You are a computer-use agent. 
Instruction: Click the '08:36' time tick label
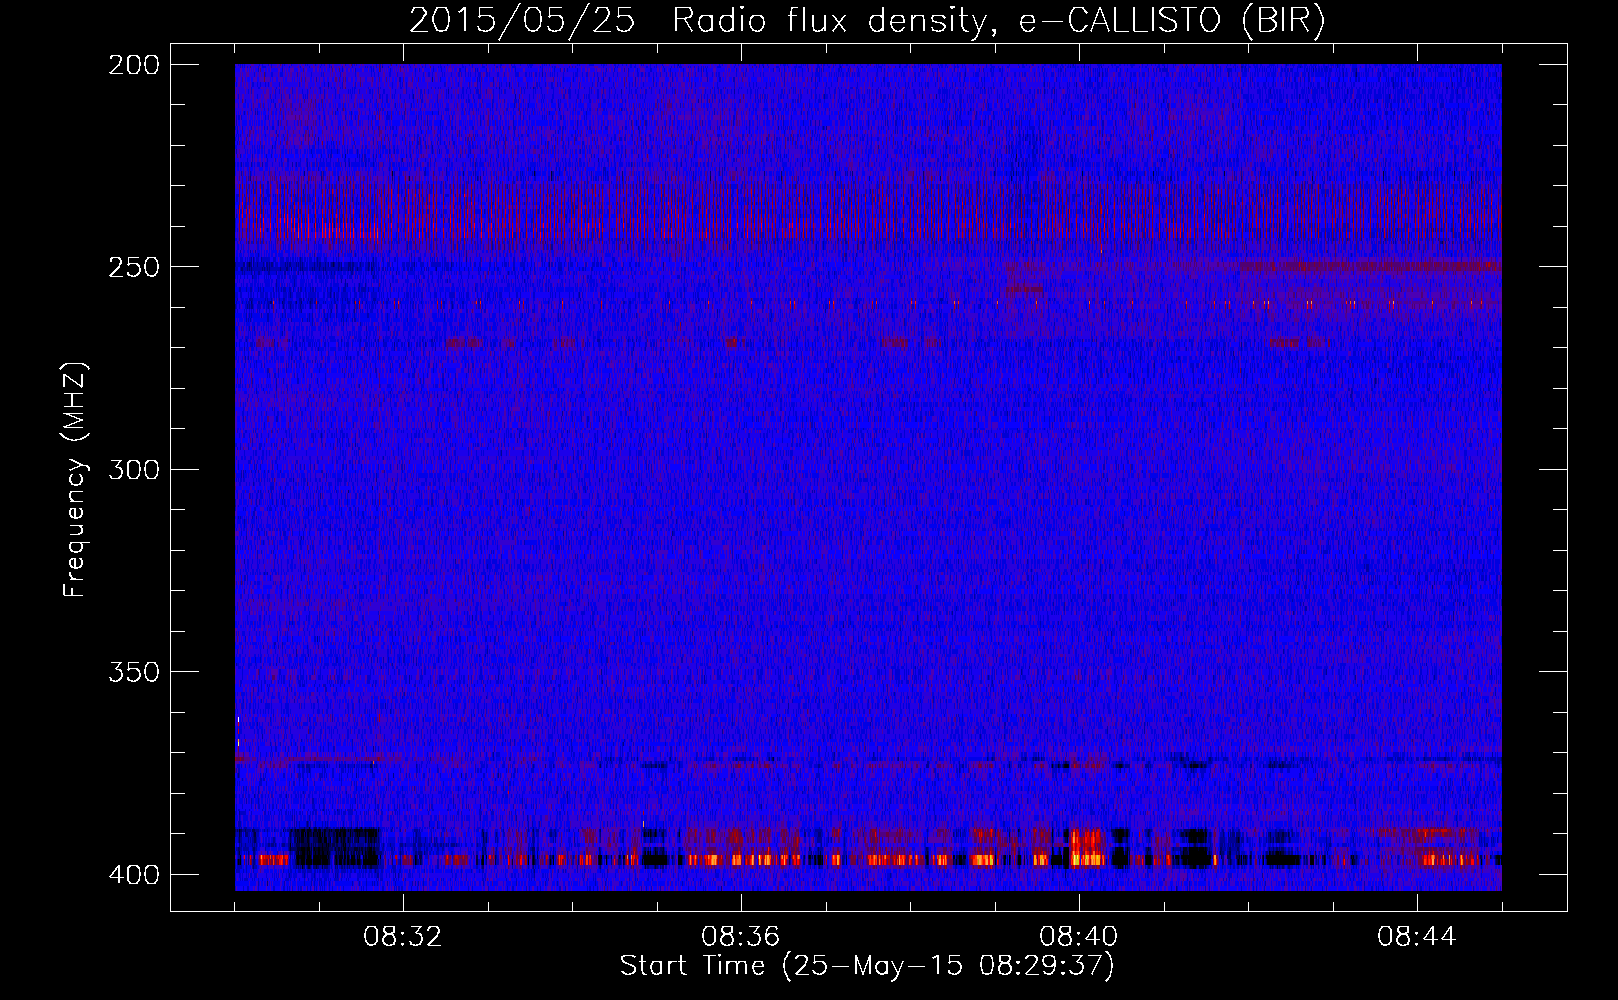pyautogui.click(x=741, y=937)
